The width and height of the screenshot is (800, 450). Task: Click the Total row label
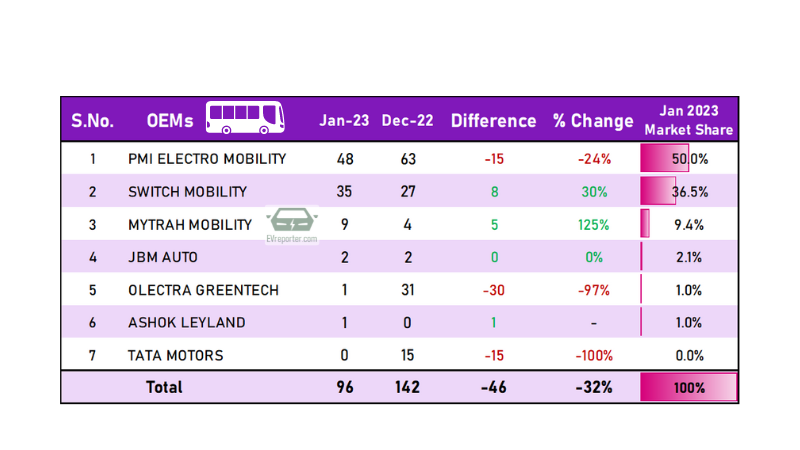pos(164,387)
